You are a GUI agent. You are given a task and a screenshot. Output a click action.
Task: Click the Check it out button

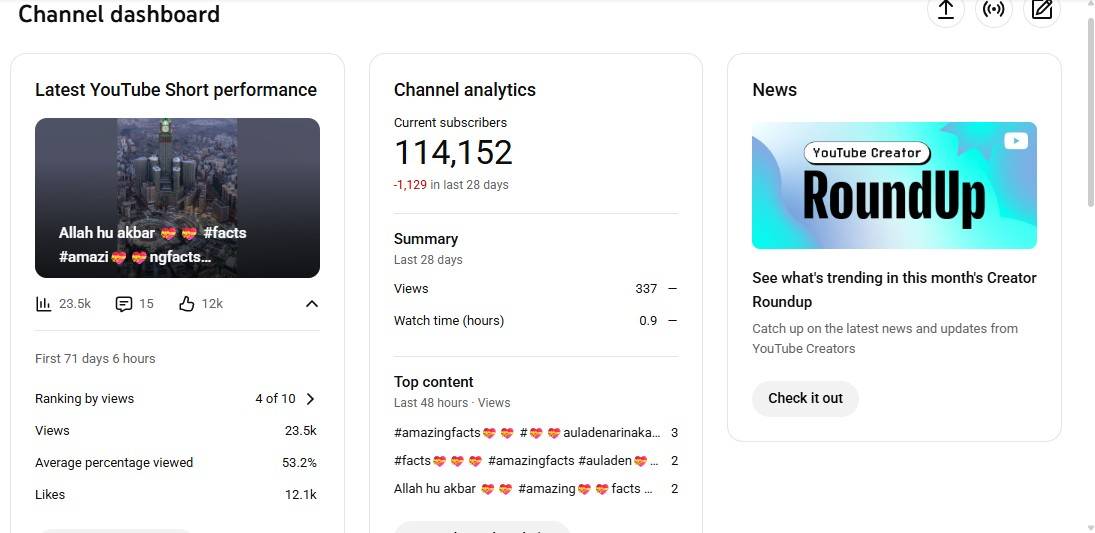(x=805, y=398)
